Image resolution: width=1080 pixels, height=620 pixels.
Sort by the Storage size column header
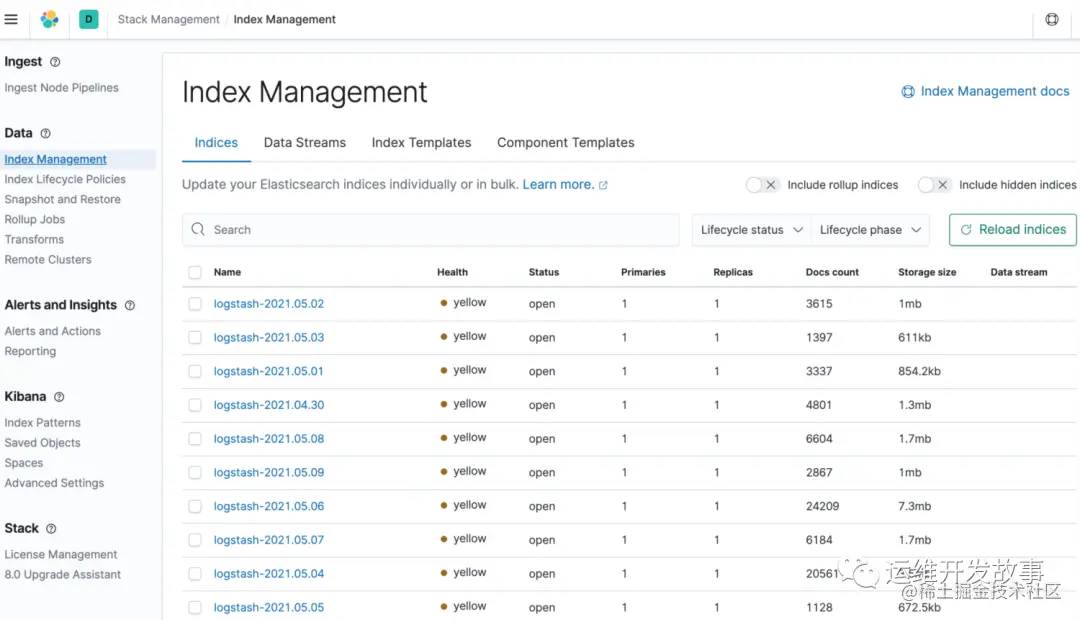[x=927, y=272]
